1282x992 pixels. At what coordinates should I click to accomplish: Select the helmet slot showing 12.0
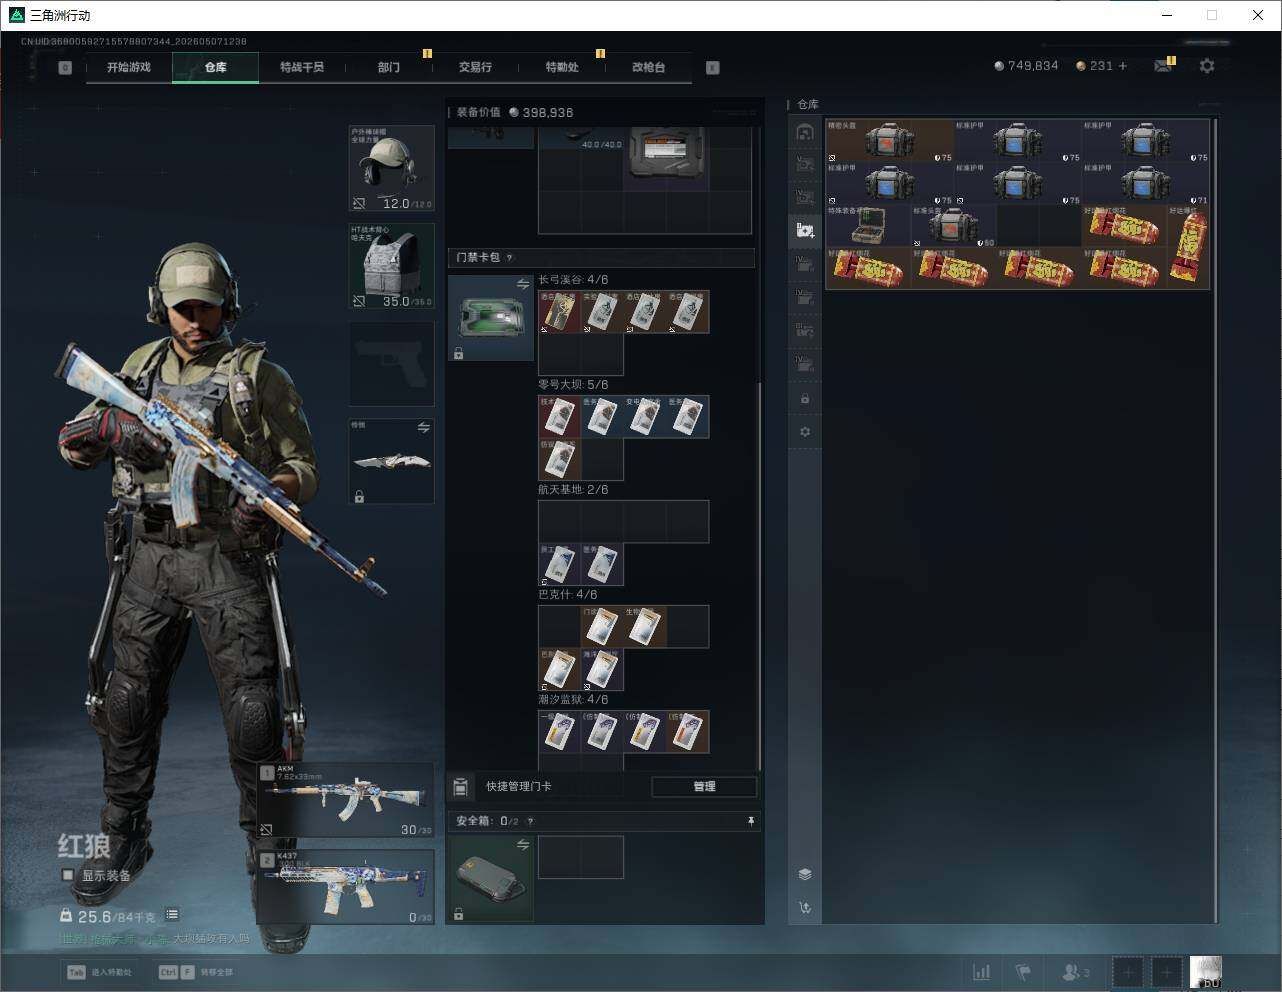391,168
